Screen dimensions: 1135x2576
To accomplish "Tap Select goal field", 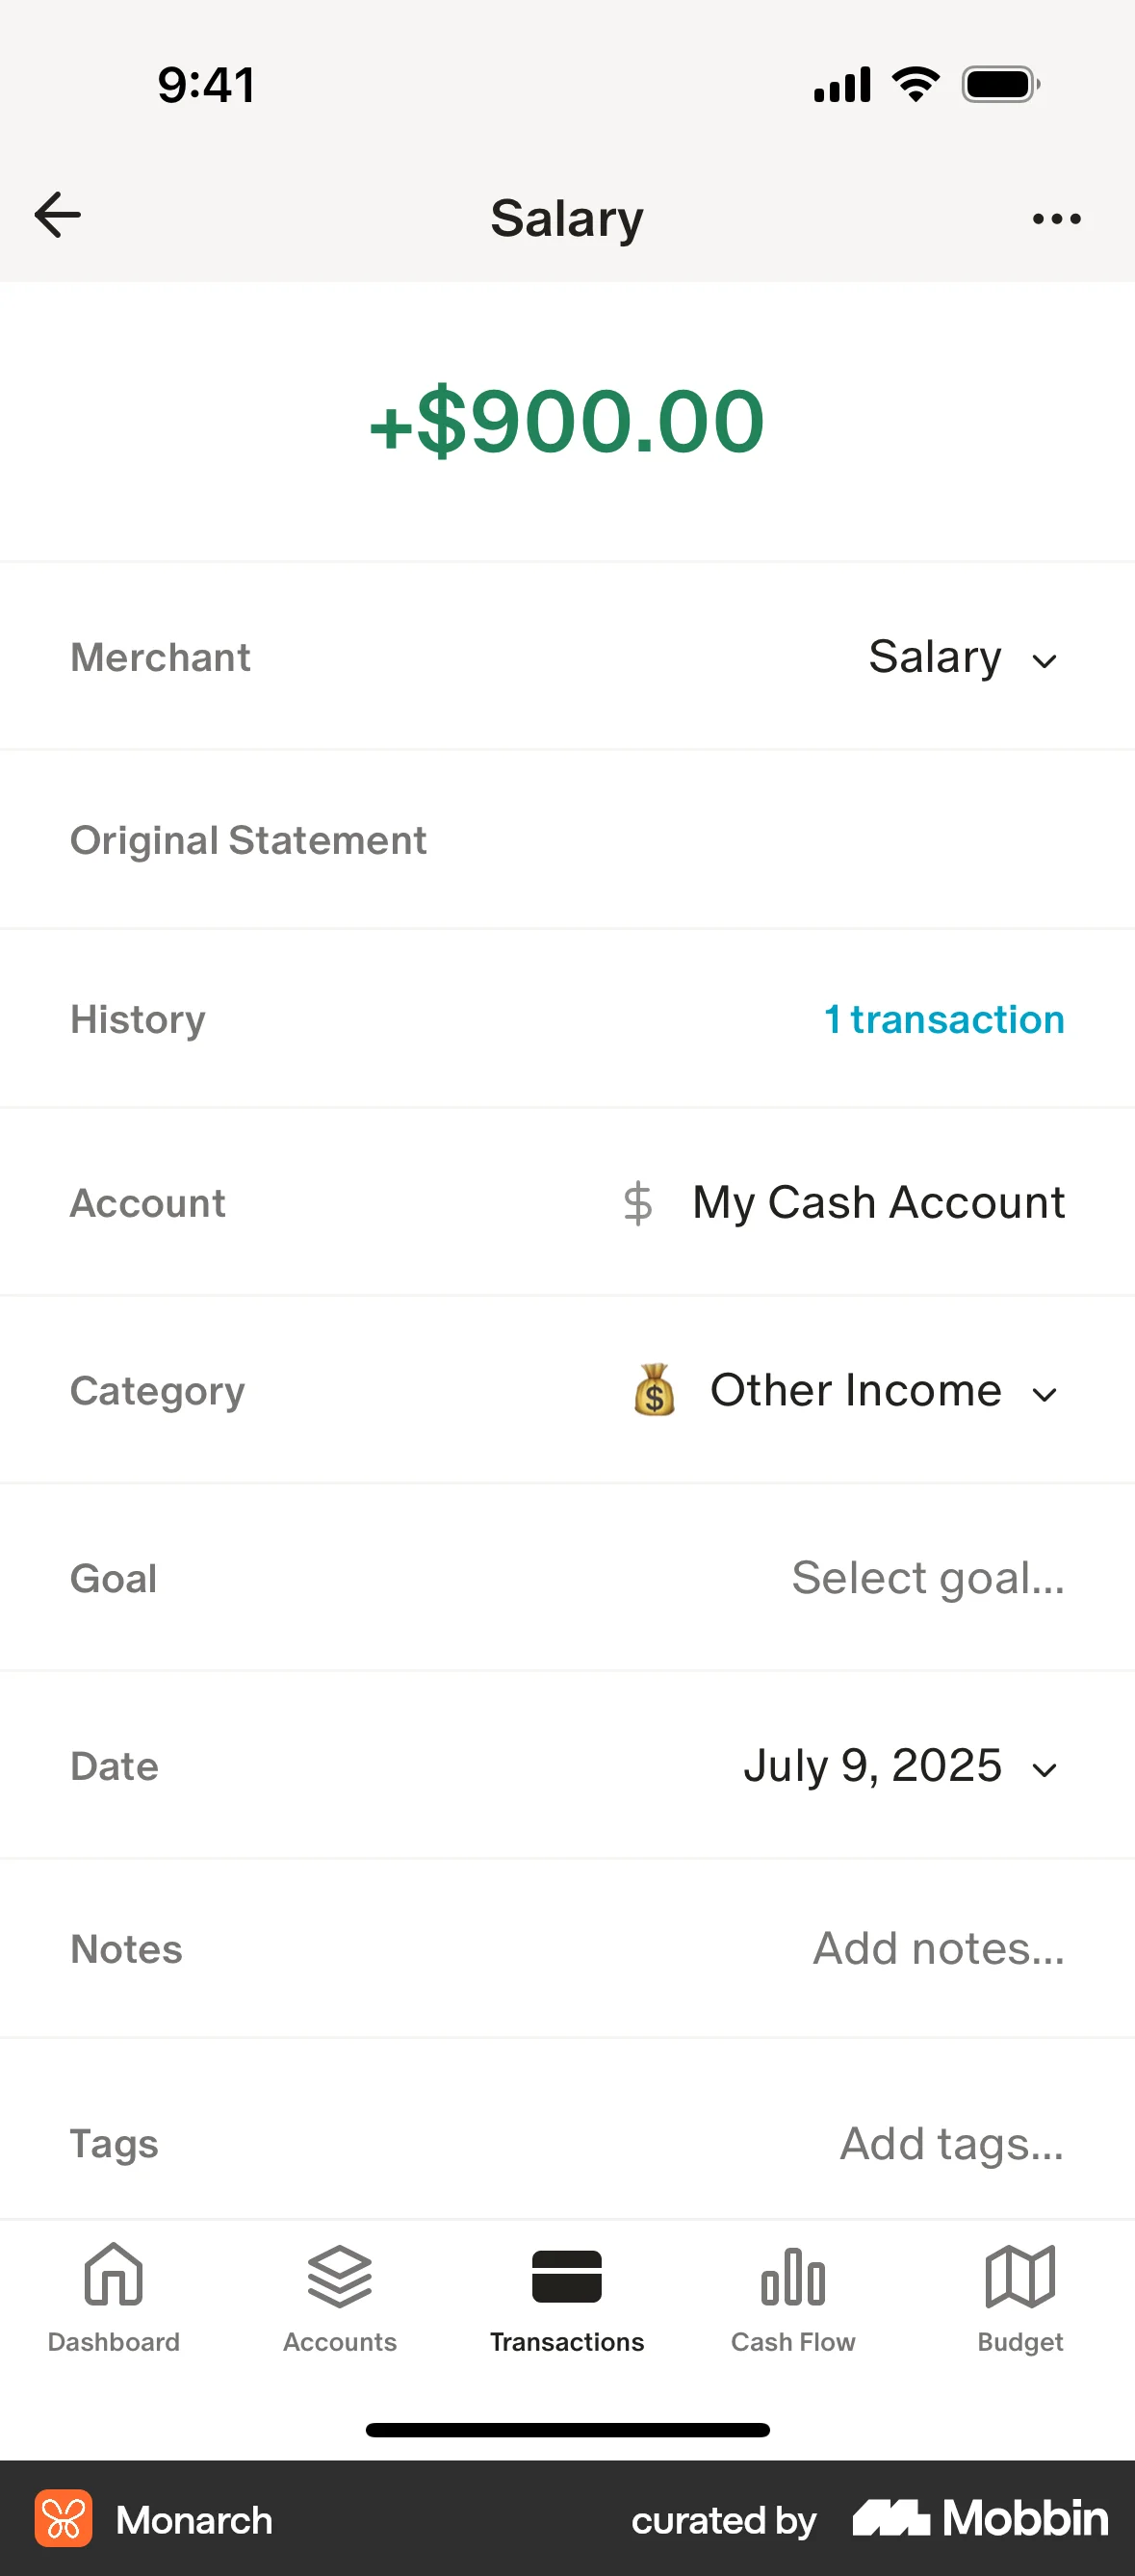I will click(x=927, y=1578).
